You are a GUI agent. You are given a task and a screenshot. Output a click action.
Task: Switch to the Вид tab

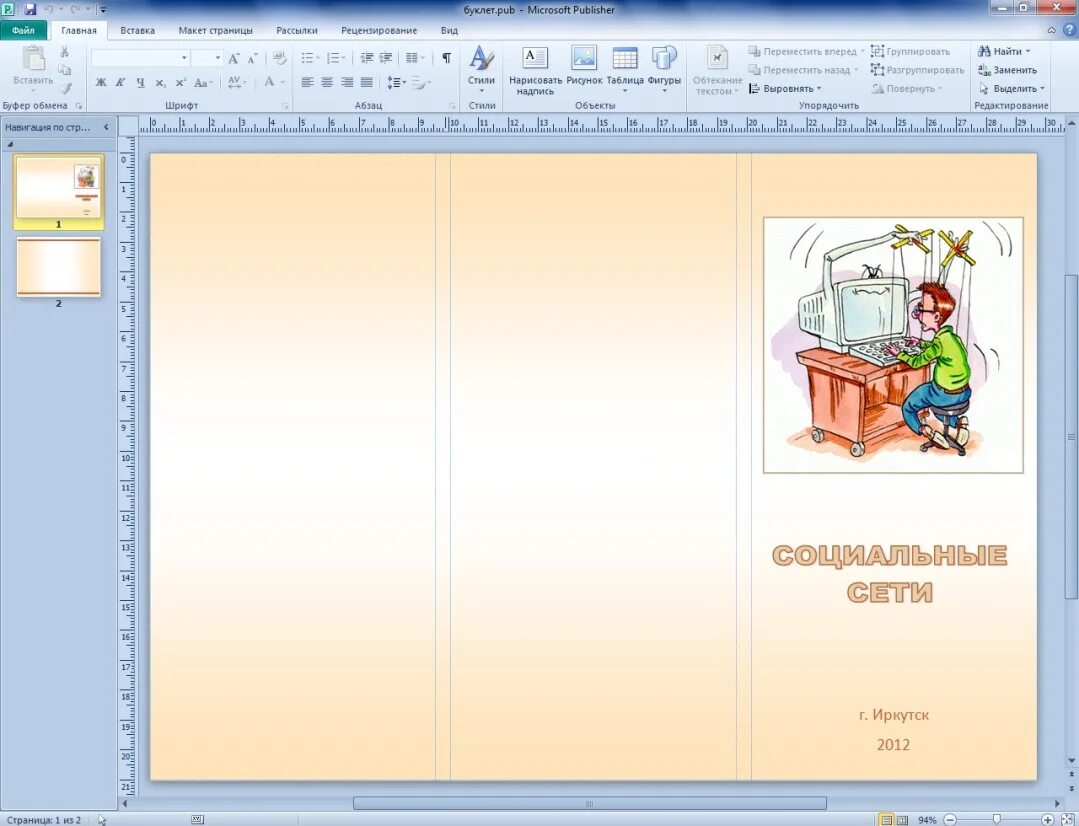point(449,30)
